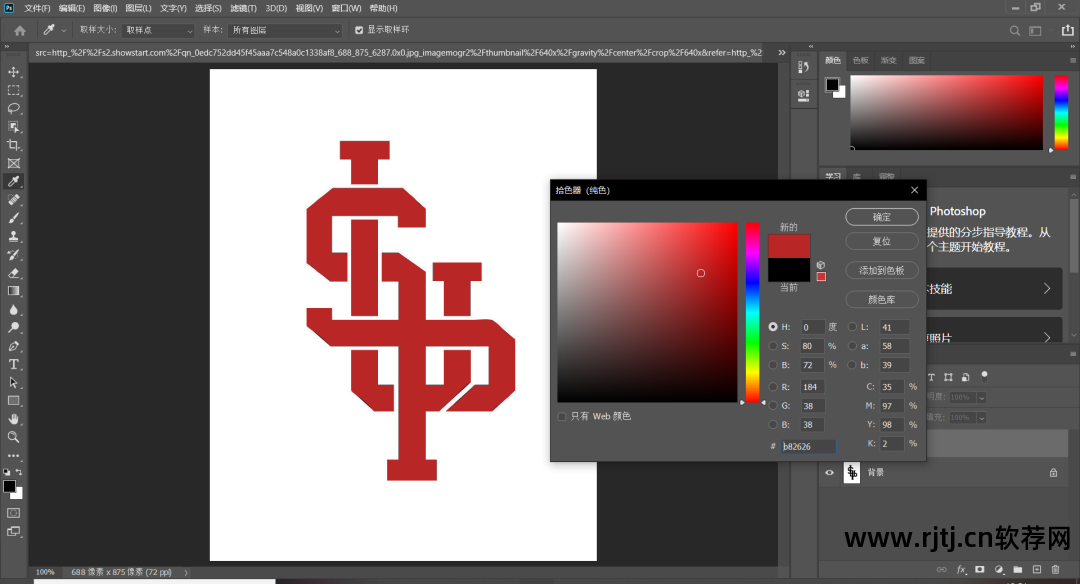Select the Lasso tool
Viewport: 1080px width, 584px height.
(13, 108)
